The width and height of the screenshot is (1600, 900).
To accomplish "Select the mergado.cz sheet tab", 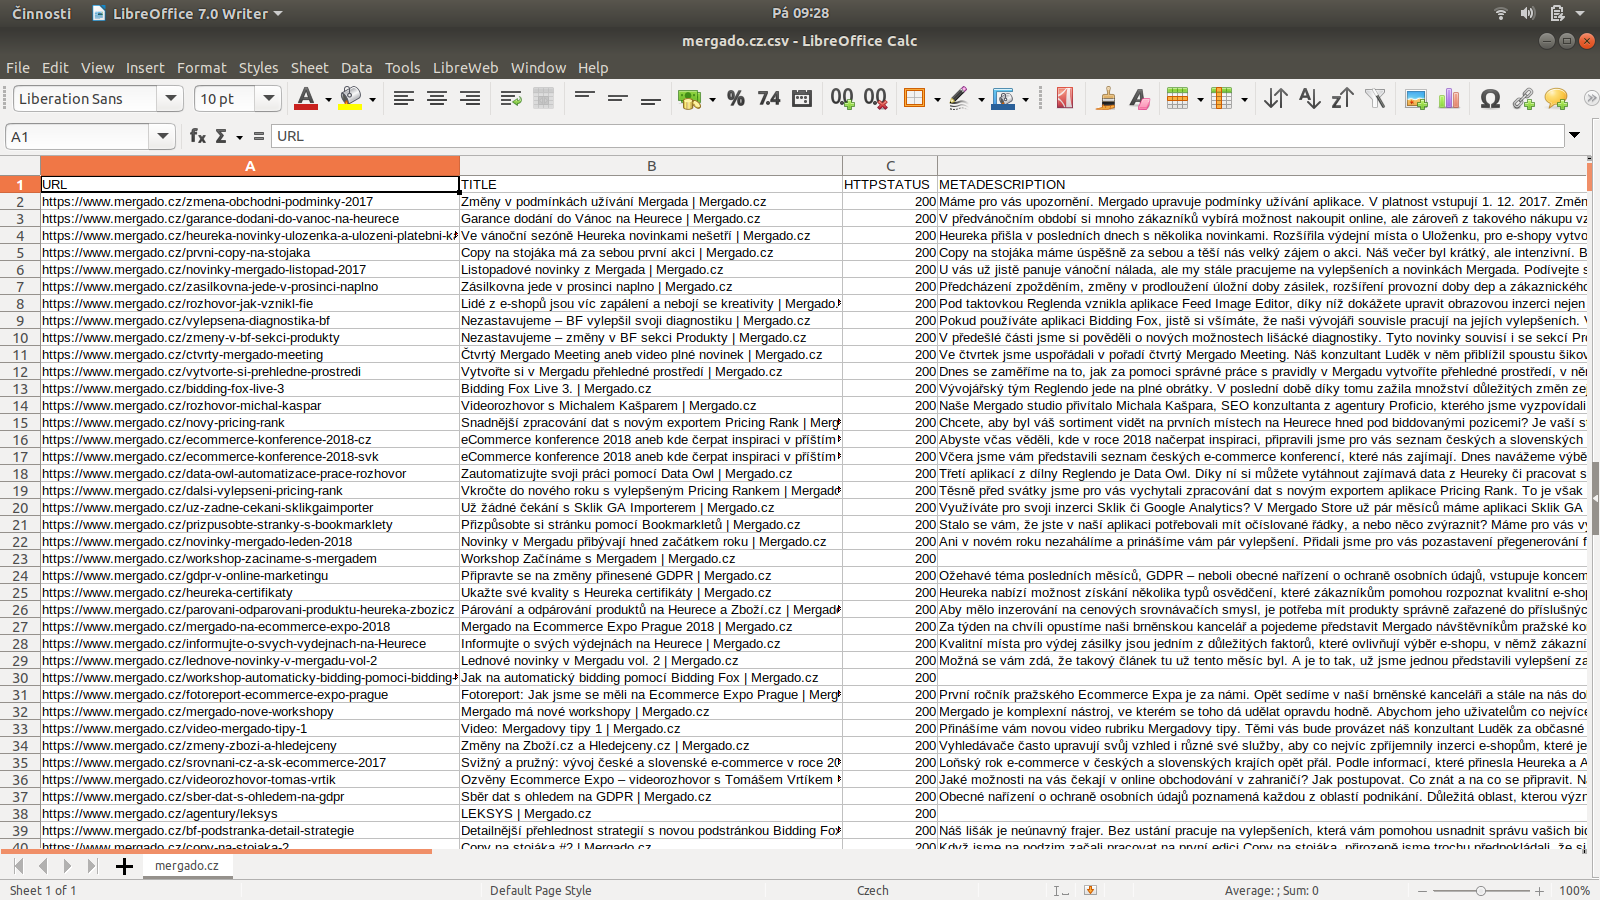I will [x=187, y=866].
